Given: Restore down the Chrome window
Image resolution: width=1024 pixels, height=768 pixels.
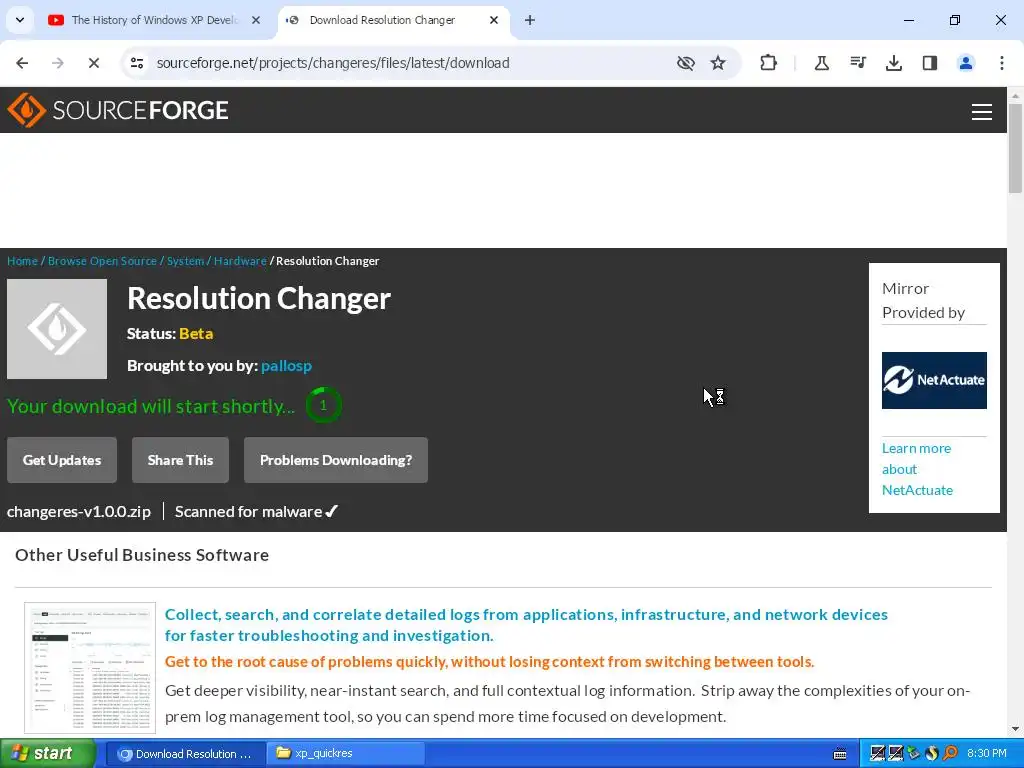Looking at the screenshot, I should coord(955,20).
